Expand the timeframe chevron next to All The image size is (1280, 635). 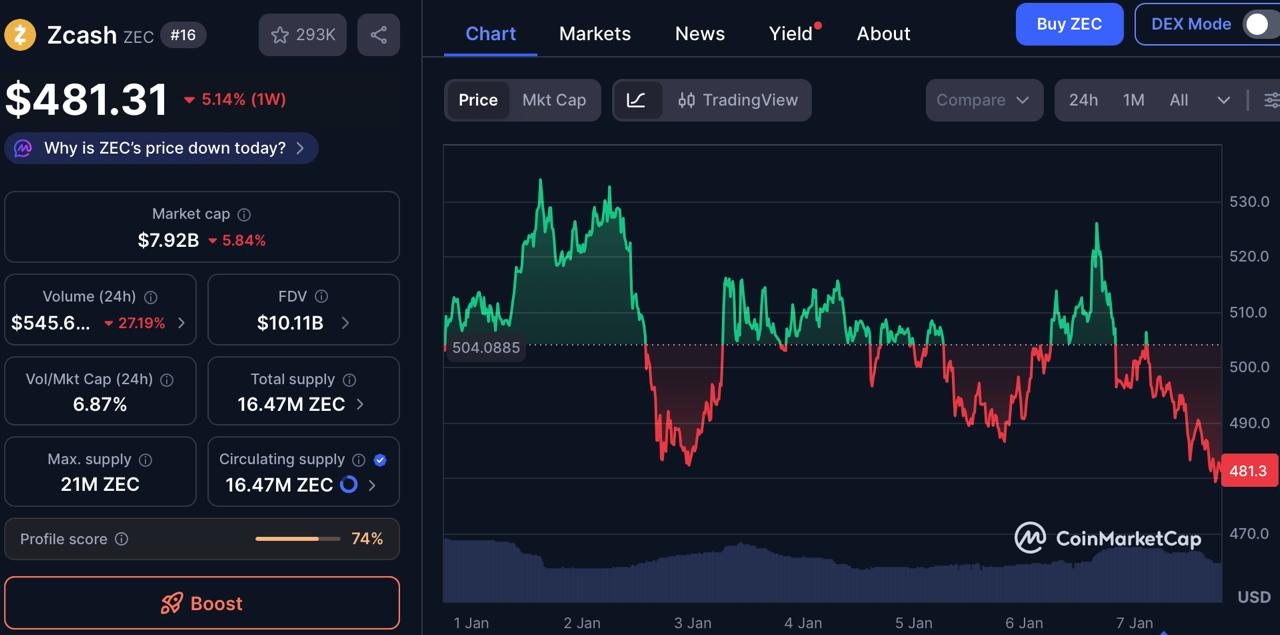pos(1223,100)
